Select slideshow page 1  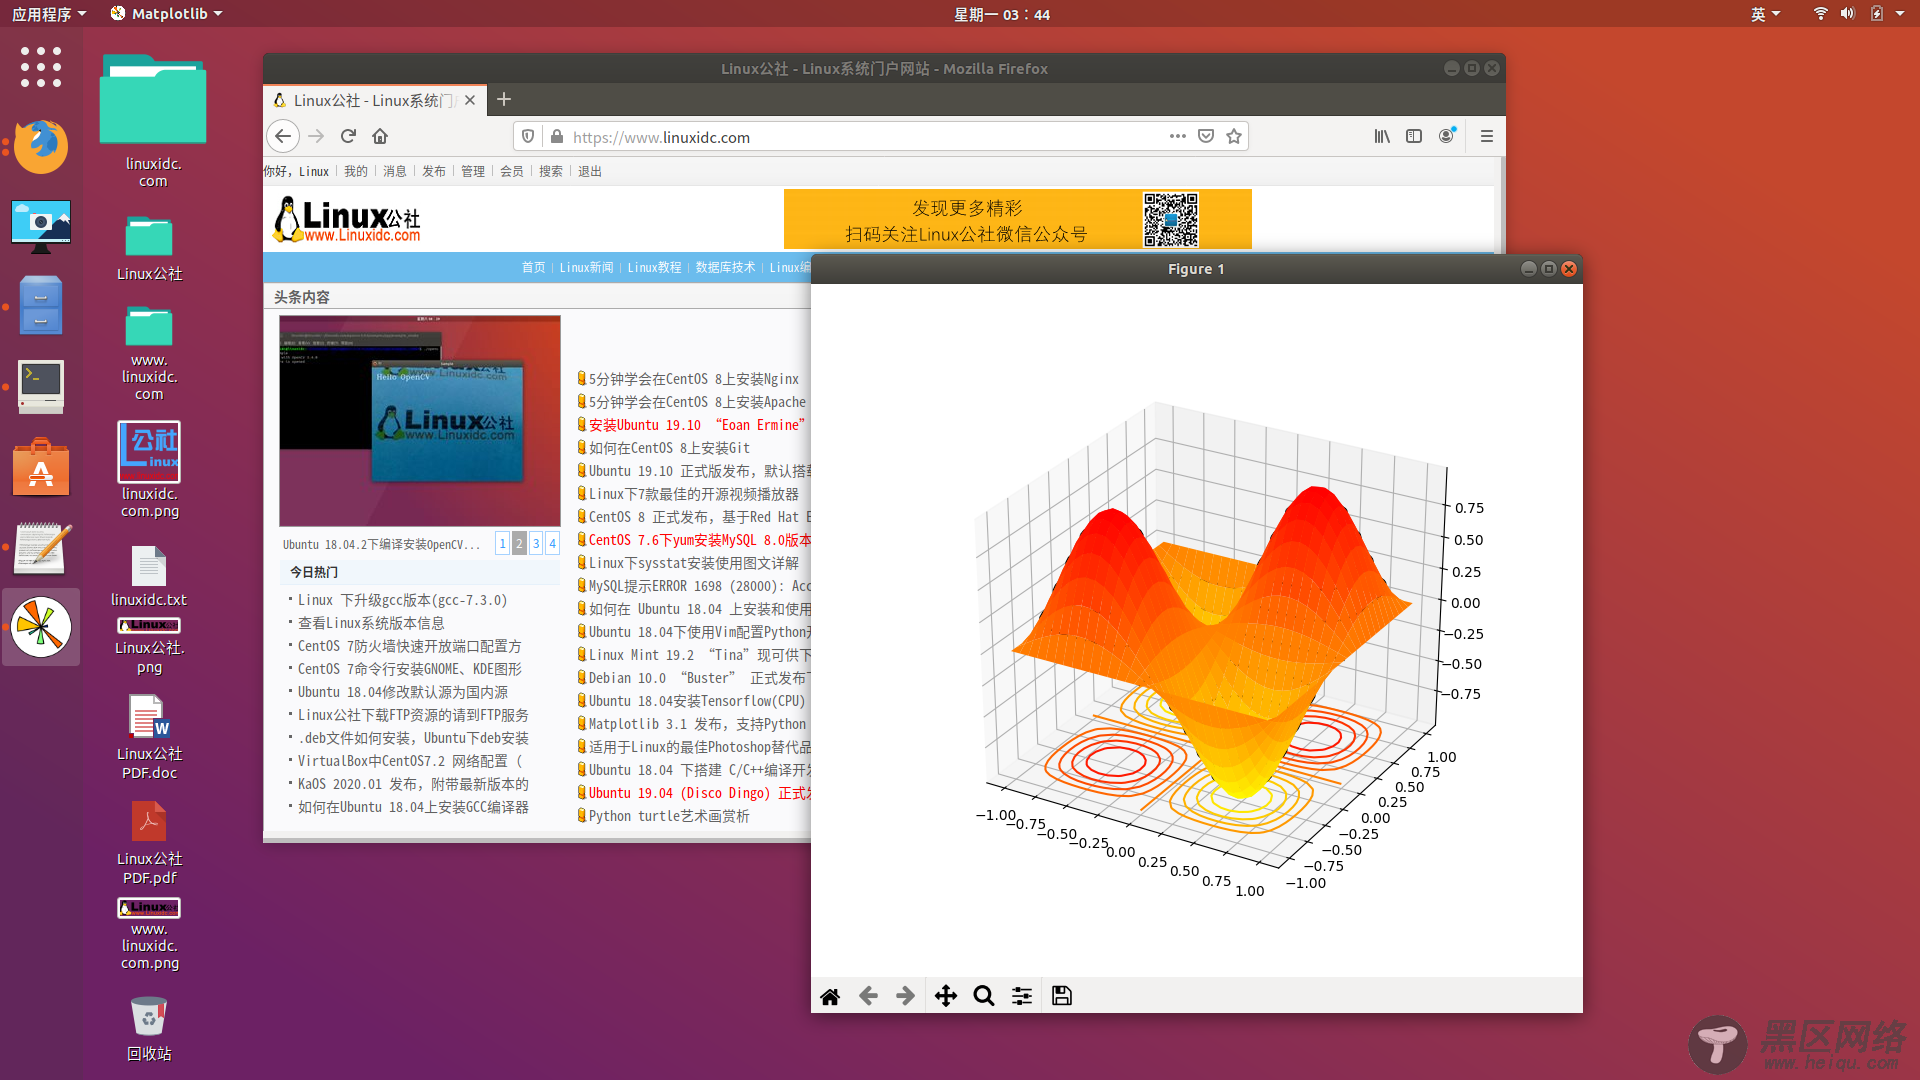(x=502, y=543)
